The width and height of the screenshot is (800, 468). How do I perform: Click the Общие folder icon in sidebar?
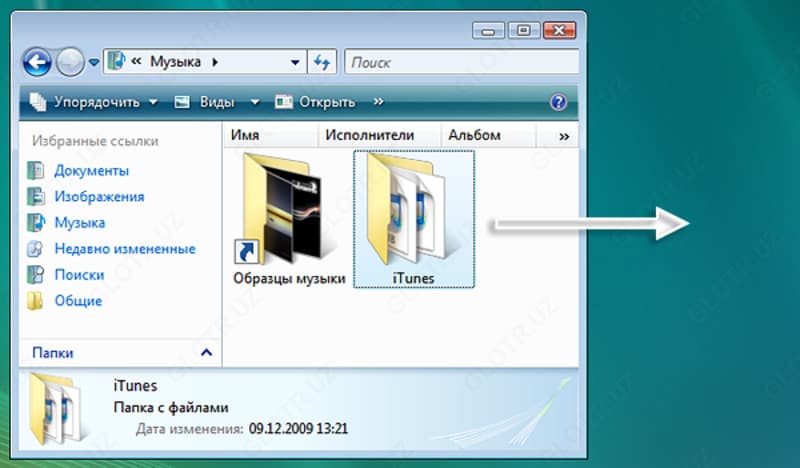pos(35,301)
